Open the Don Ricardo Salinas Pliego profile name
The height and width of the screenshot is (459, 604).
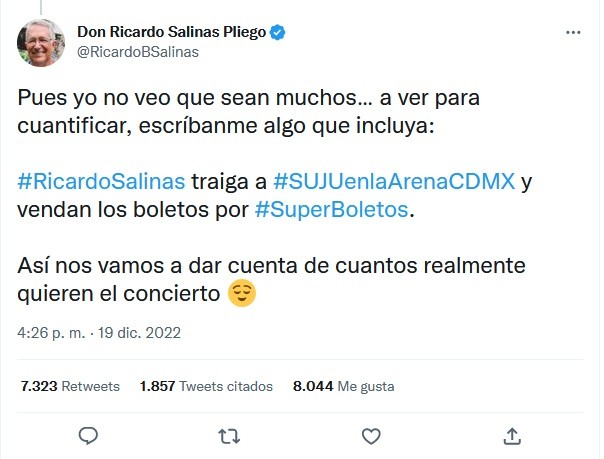coord(171,33)
